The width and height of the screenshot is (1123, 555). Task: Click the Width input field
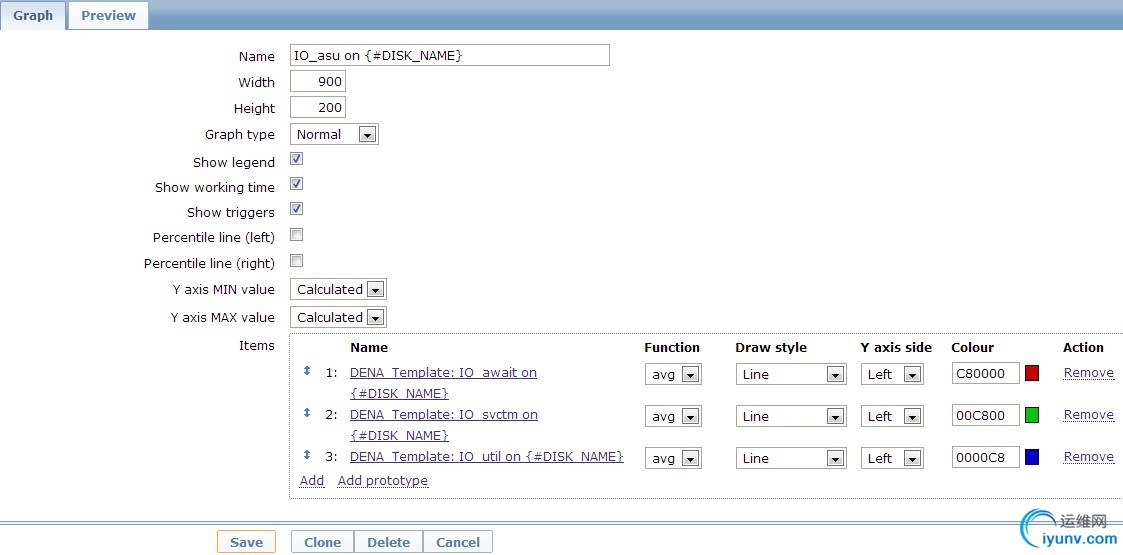(318, 81)
